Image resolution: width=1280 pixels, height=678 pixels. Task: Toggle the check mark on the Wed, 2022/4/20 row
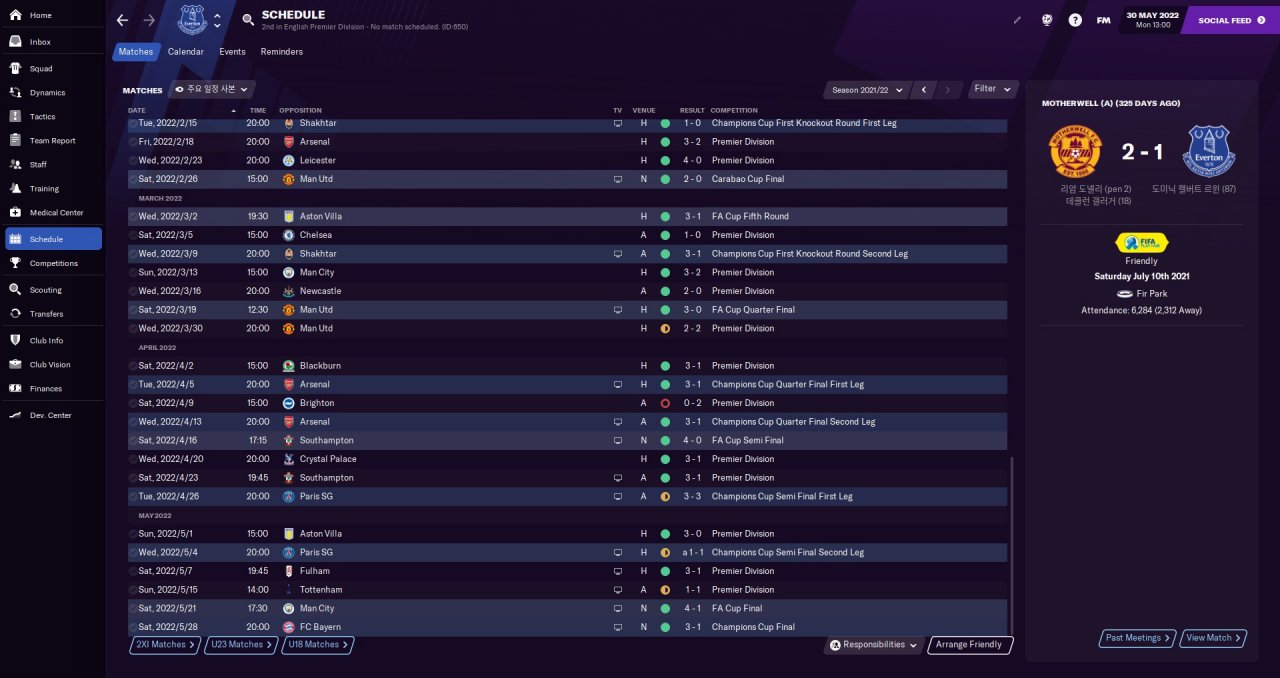[x=133, y=459]
